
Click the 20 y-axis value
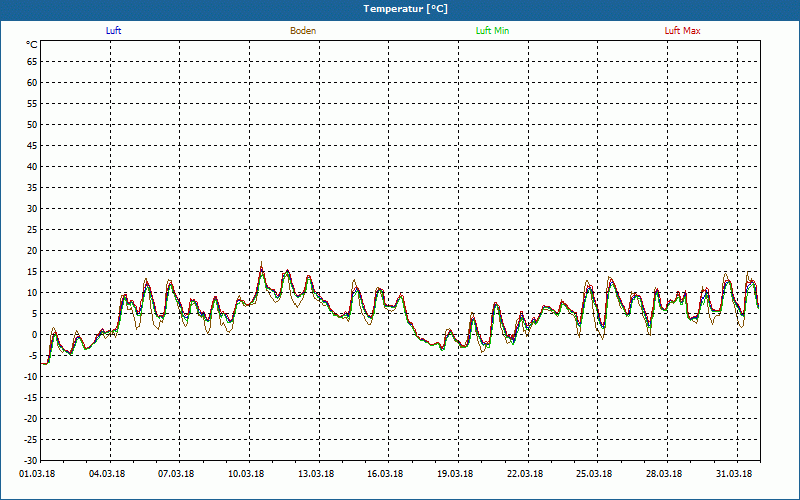pyautogui.click(x=32, y=251)
